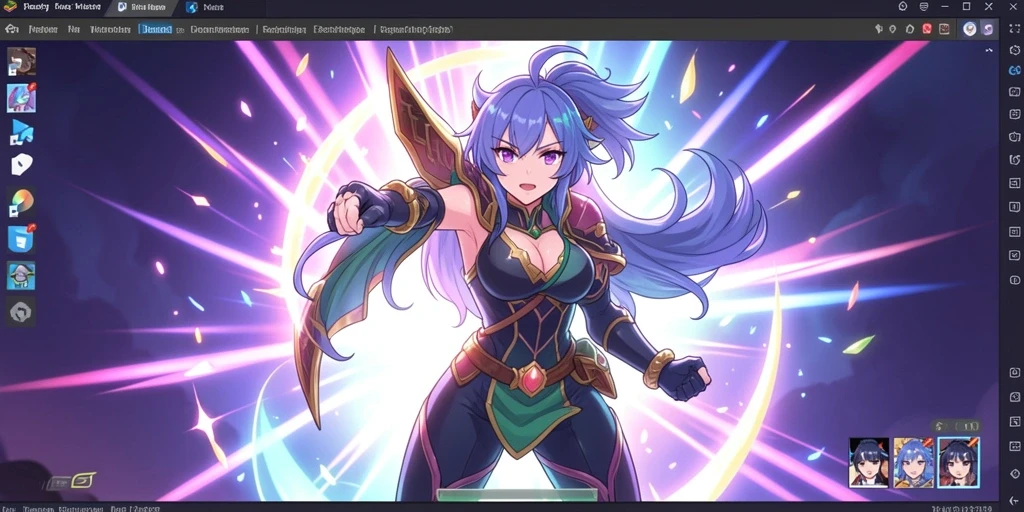Select the blue highlighted toolbar menu item
Screen dimensions: 1024x512
[155, 29]
